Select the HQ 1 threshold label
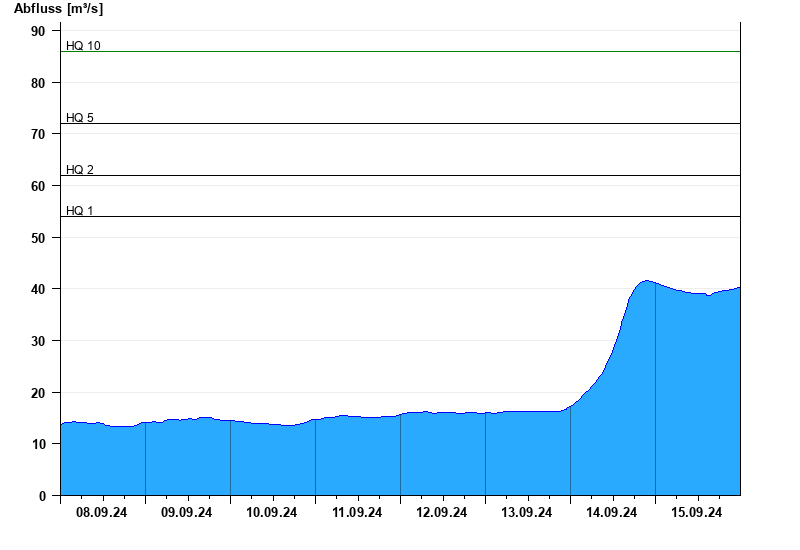Image resolution: width=800 pixels, height=550 pixels. pyautogui.click(x=80, y=211)
